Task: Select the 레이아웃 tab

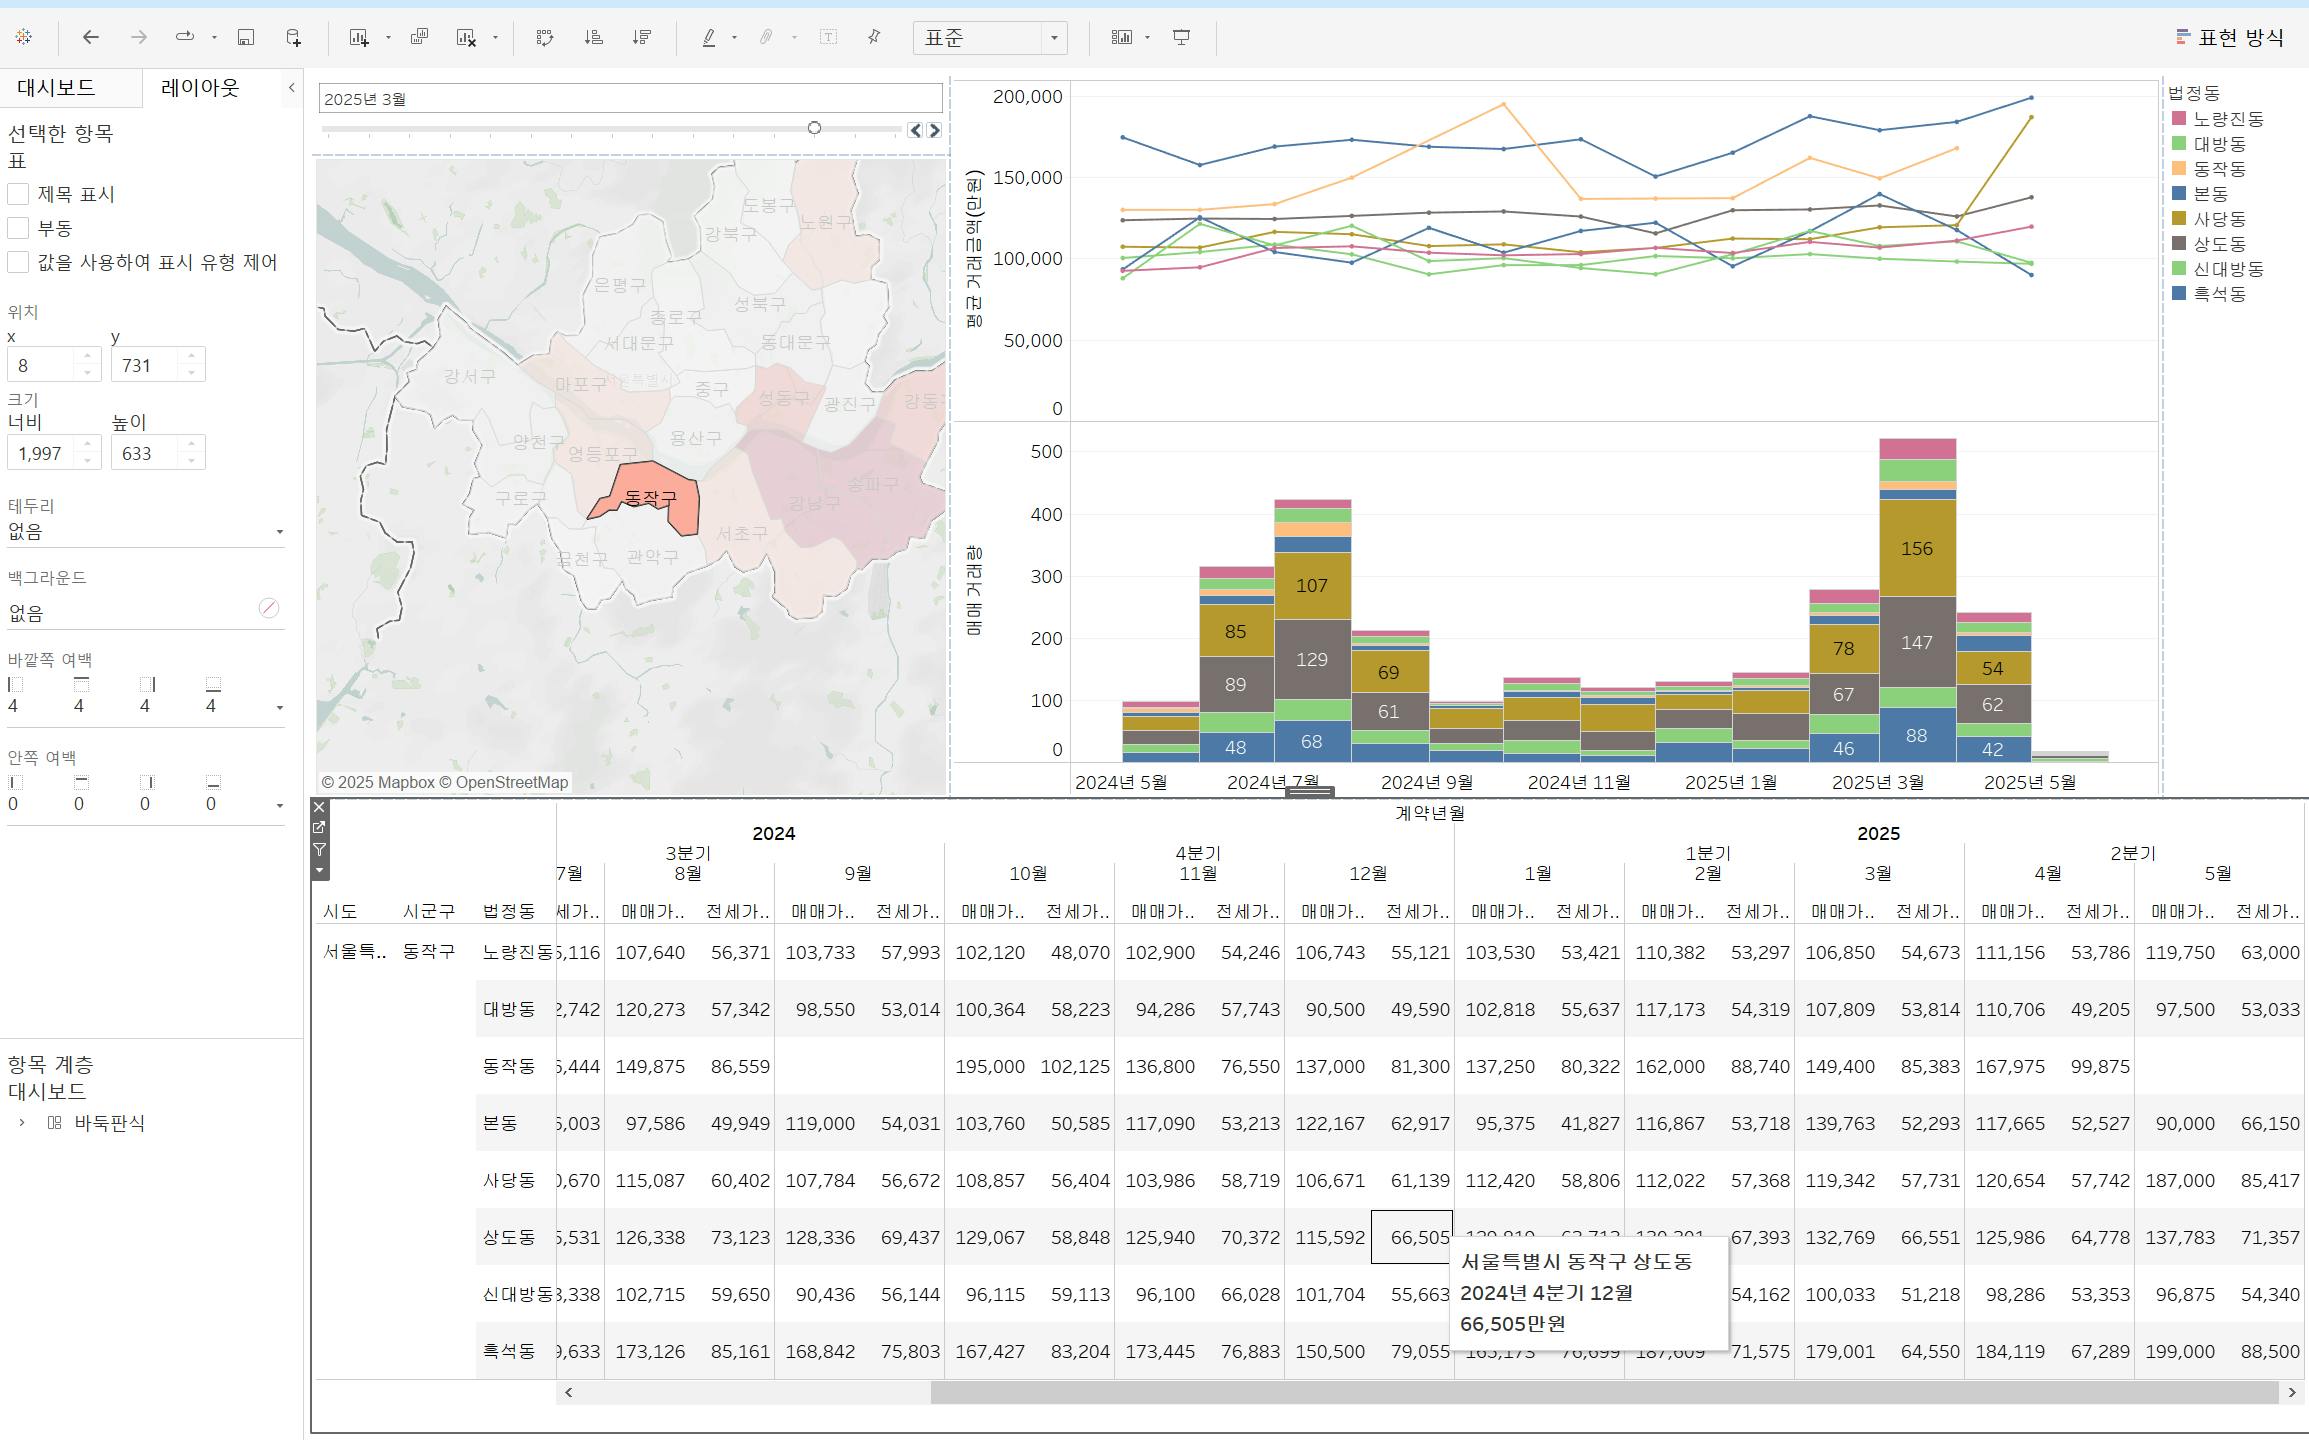Action: pos(200,87)
